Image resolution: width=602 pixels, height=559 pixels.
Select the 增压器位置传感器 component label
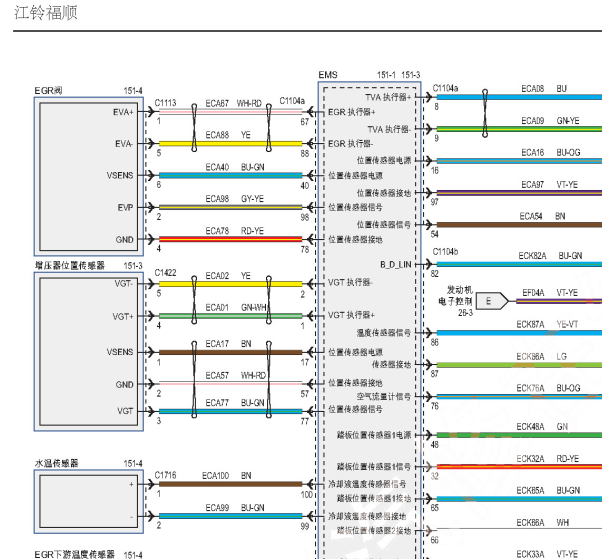[x=69, y=266]
